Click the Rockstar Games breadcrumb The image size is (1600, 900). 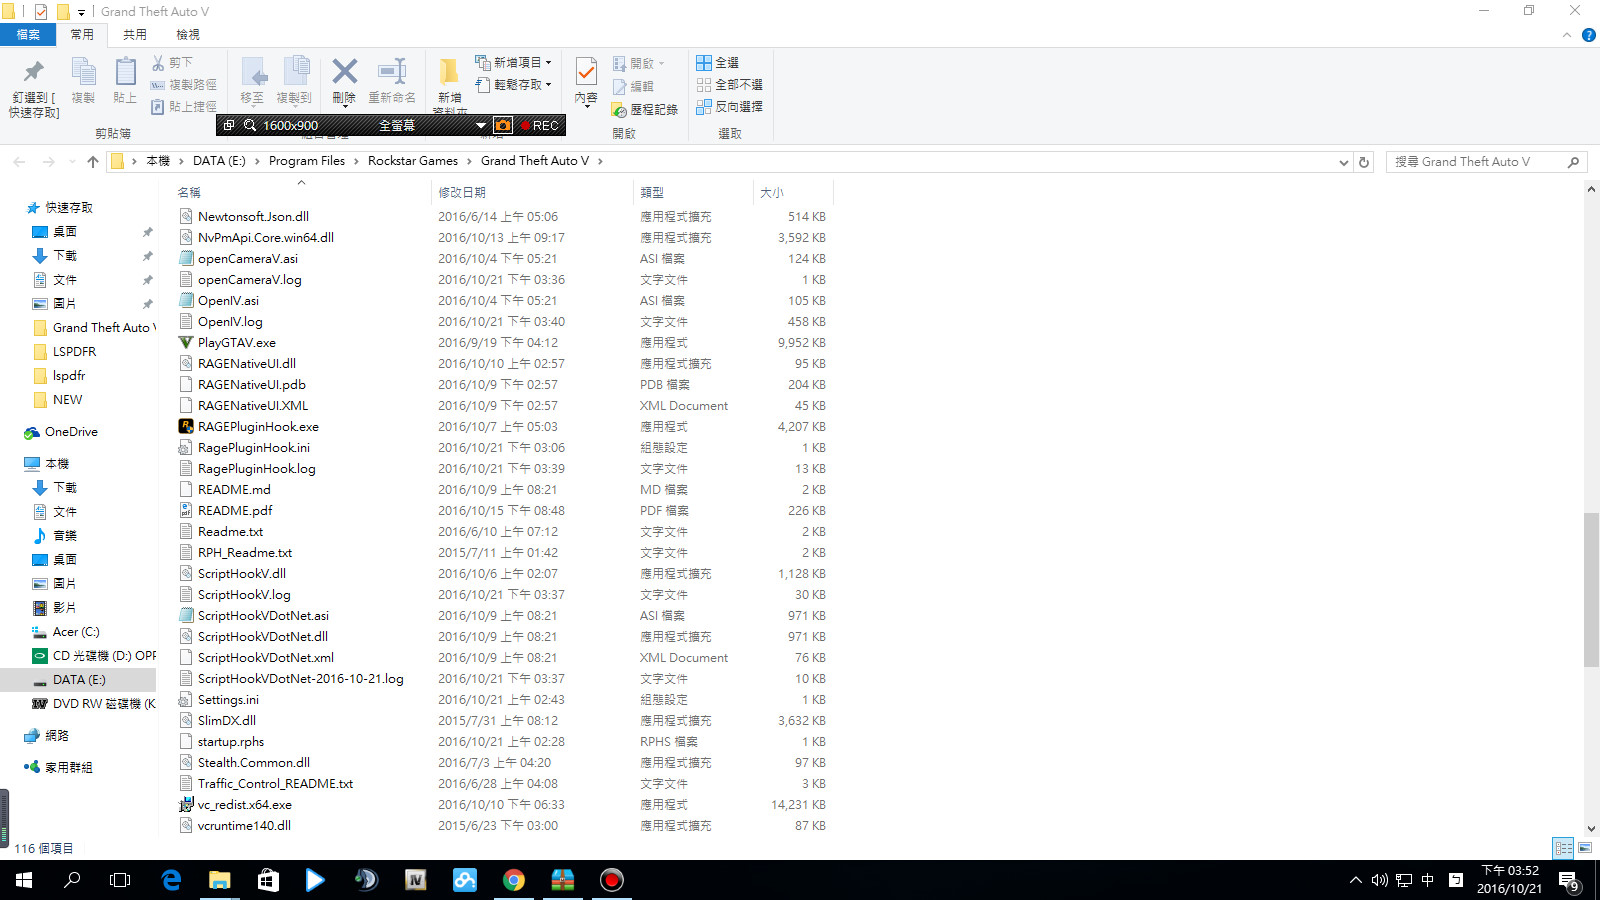(x=413, y=161)
